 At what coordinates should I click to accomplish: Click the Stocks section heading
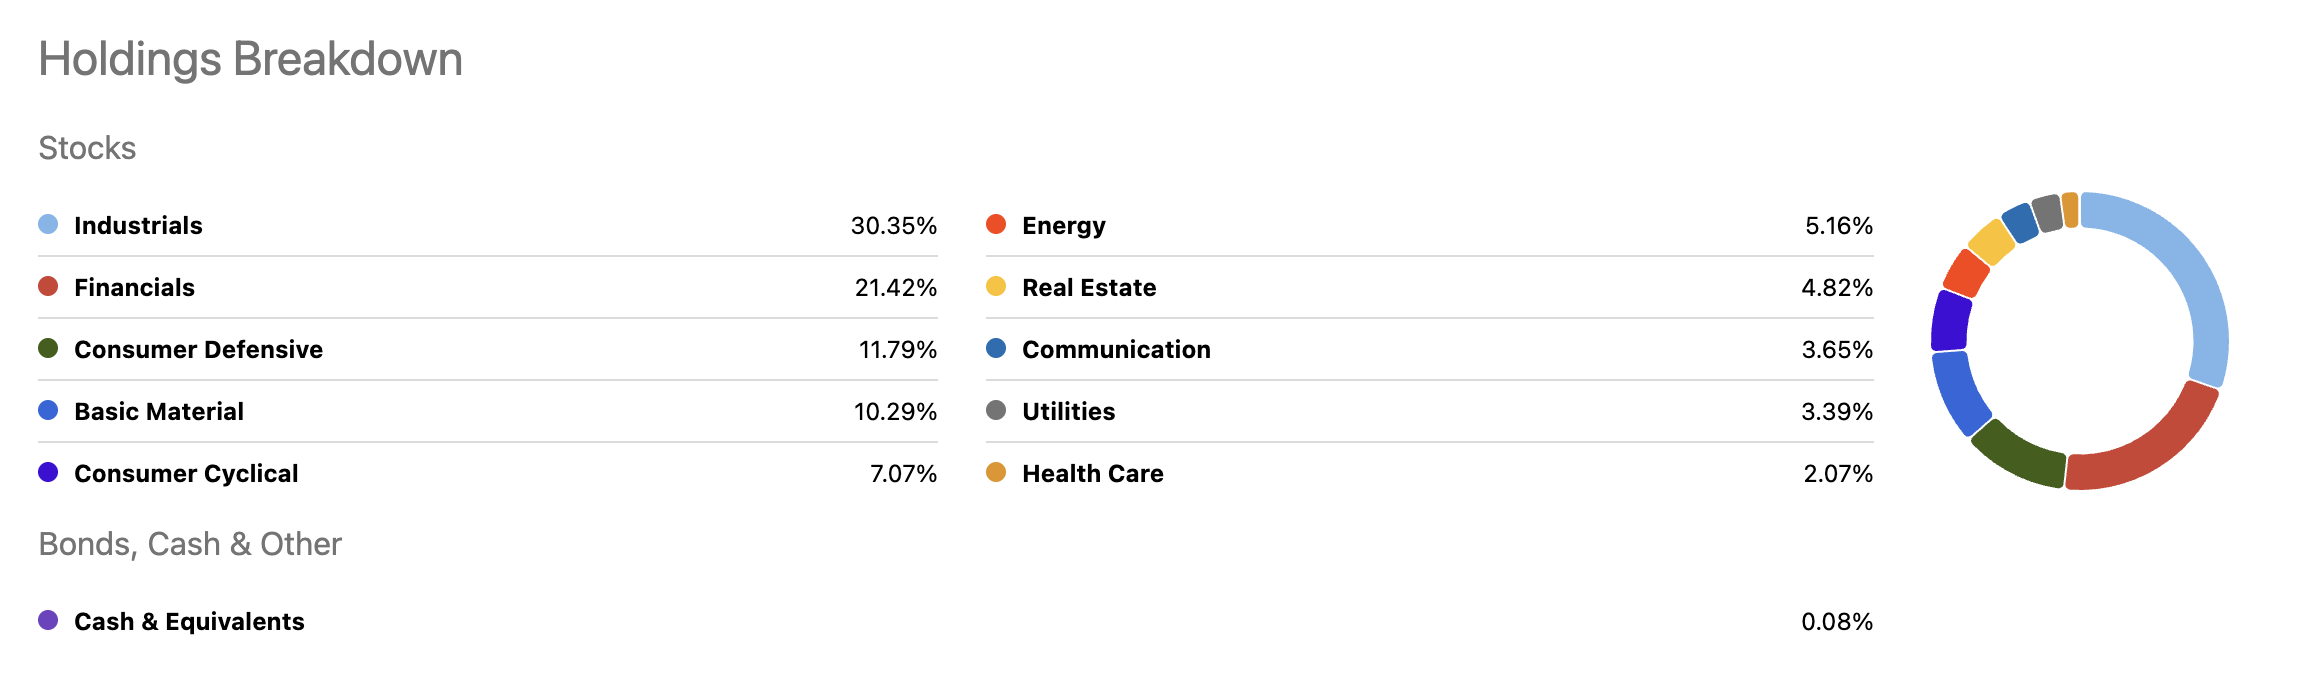[x=87, y=148]
